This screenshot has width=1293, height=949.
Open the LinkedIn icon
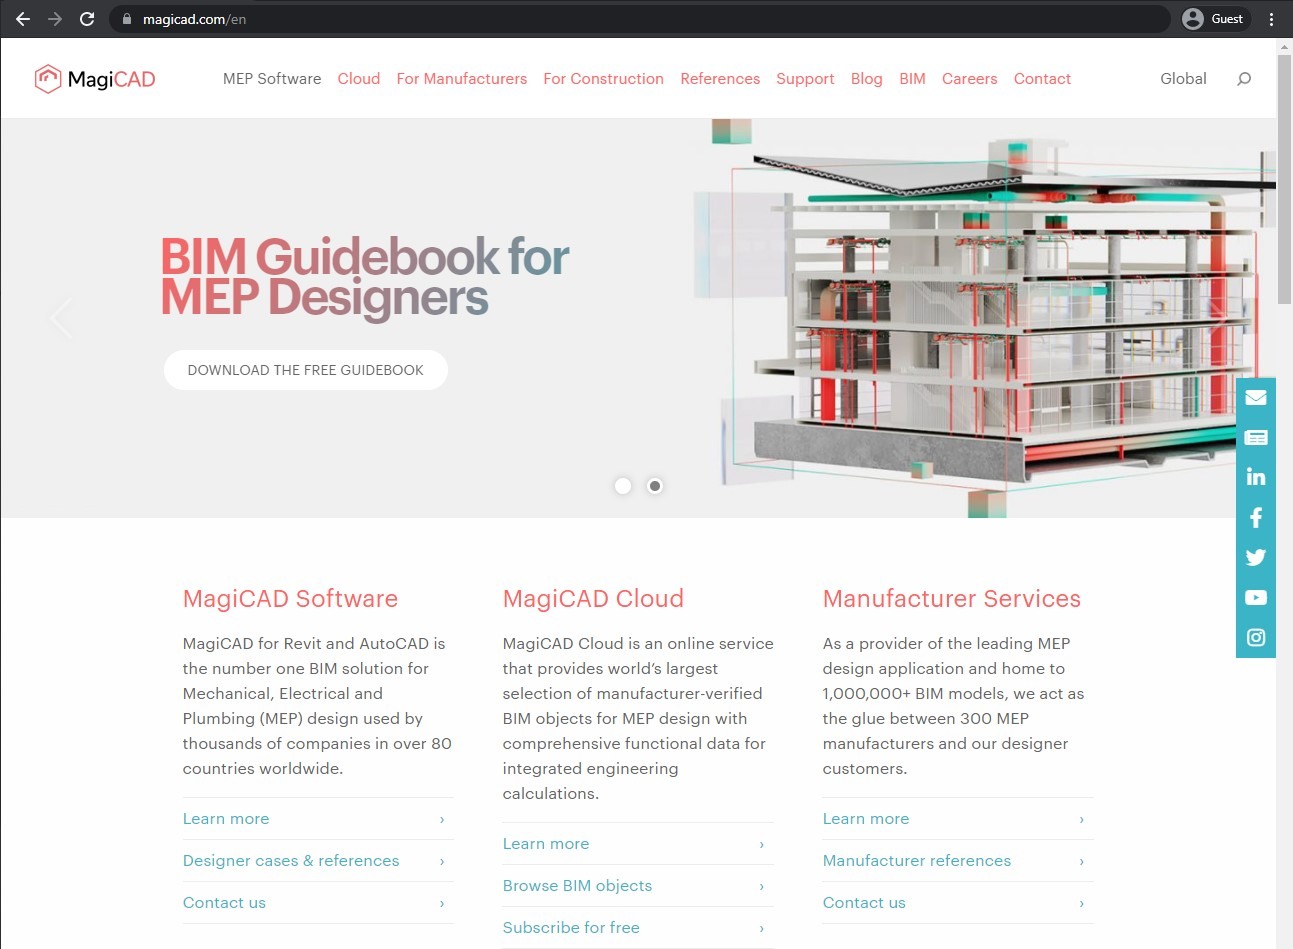[1256, 477]
